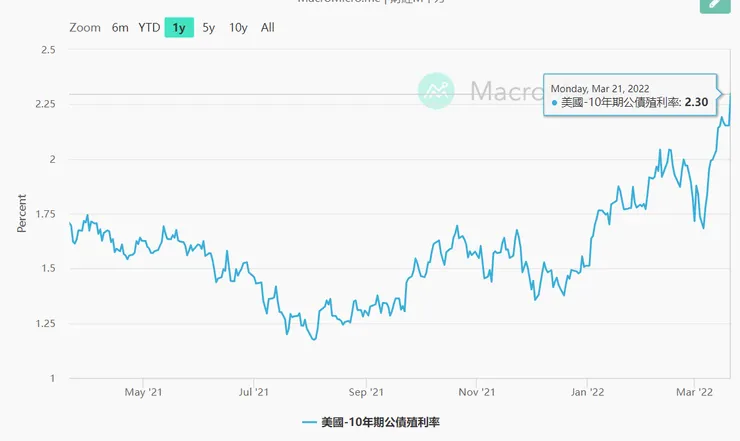Click the Jan '22 axis label
The width and height of the screenshot is (740, 441).
[587, 392]
